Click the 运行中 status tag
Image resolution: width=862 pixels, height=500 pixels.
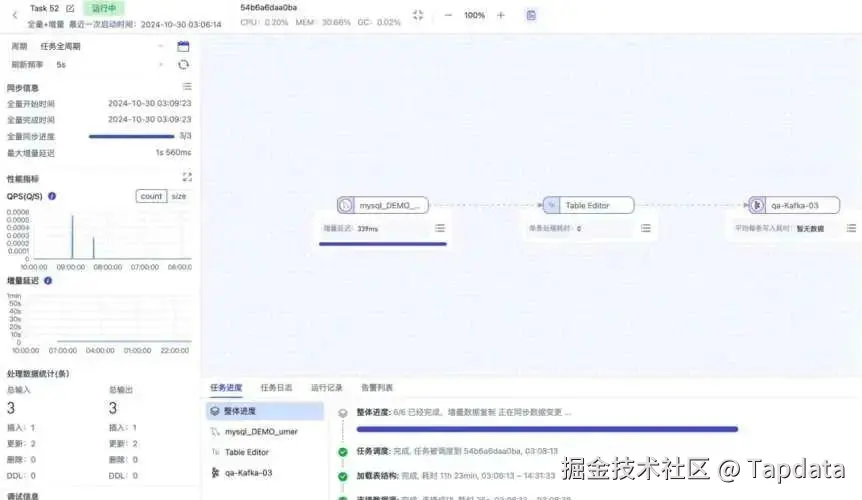click(x=103, y=8)
